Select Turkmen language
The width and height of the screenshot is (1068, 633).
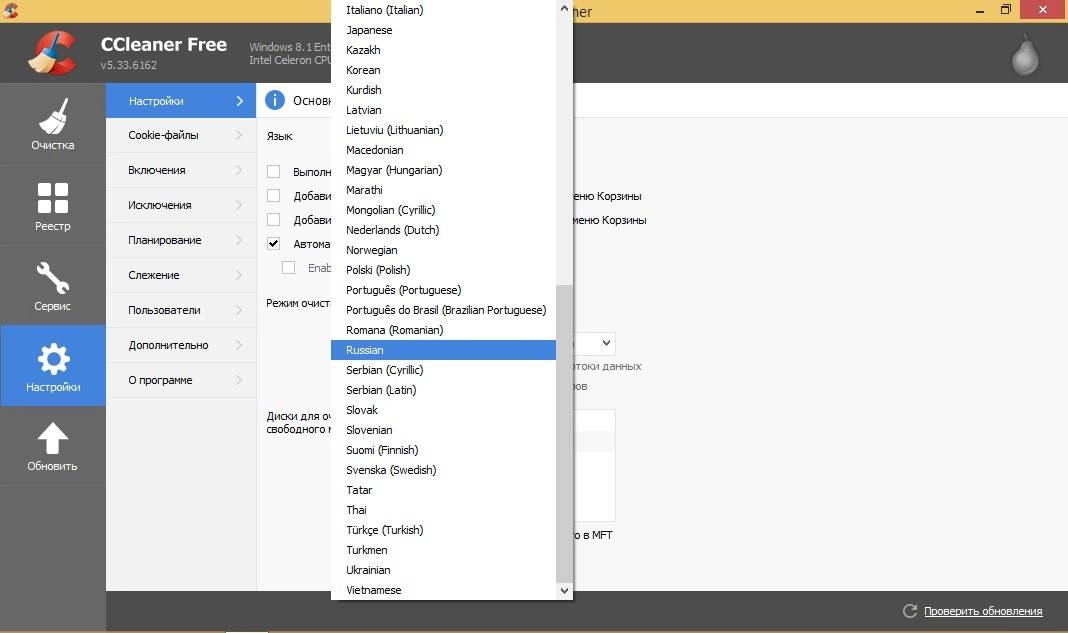coord(443,550)
